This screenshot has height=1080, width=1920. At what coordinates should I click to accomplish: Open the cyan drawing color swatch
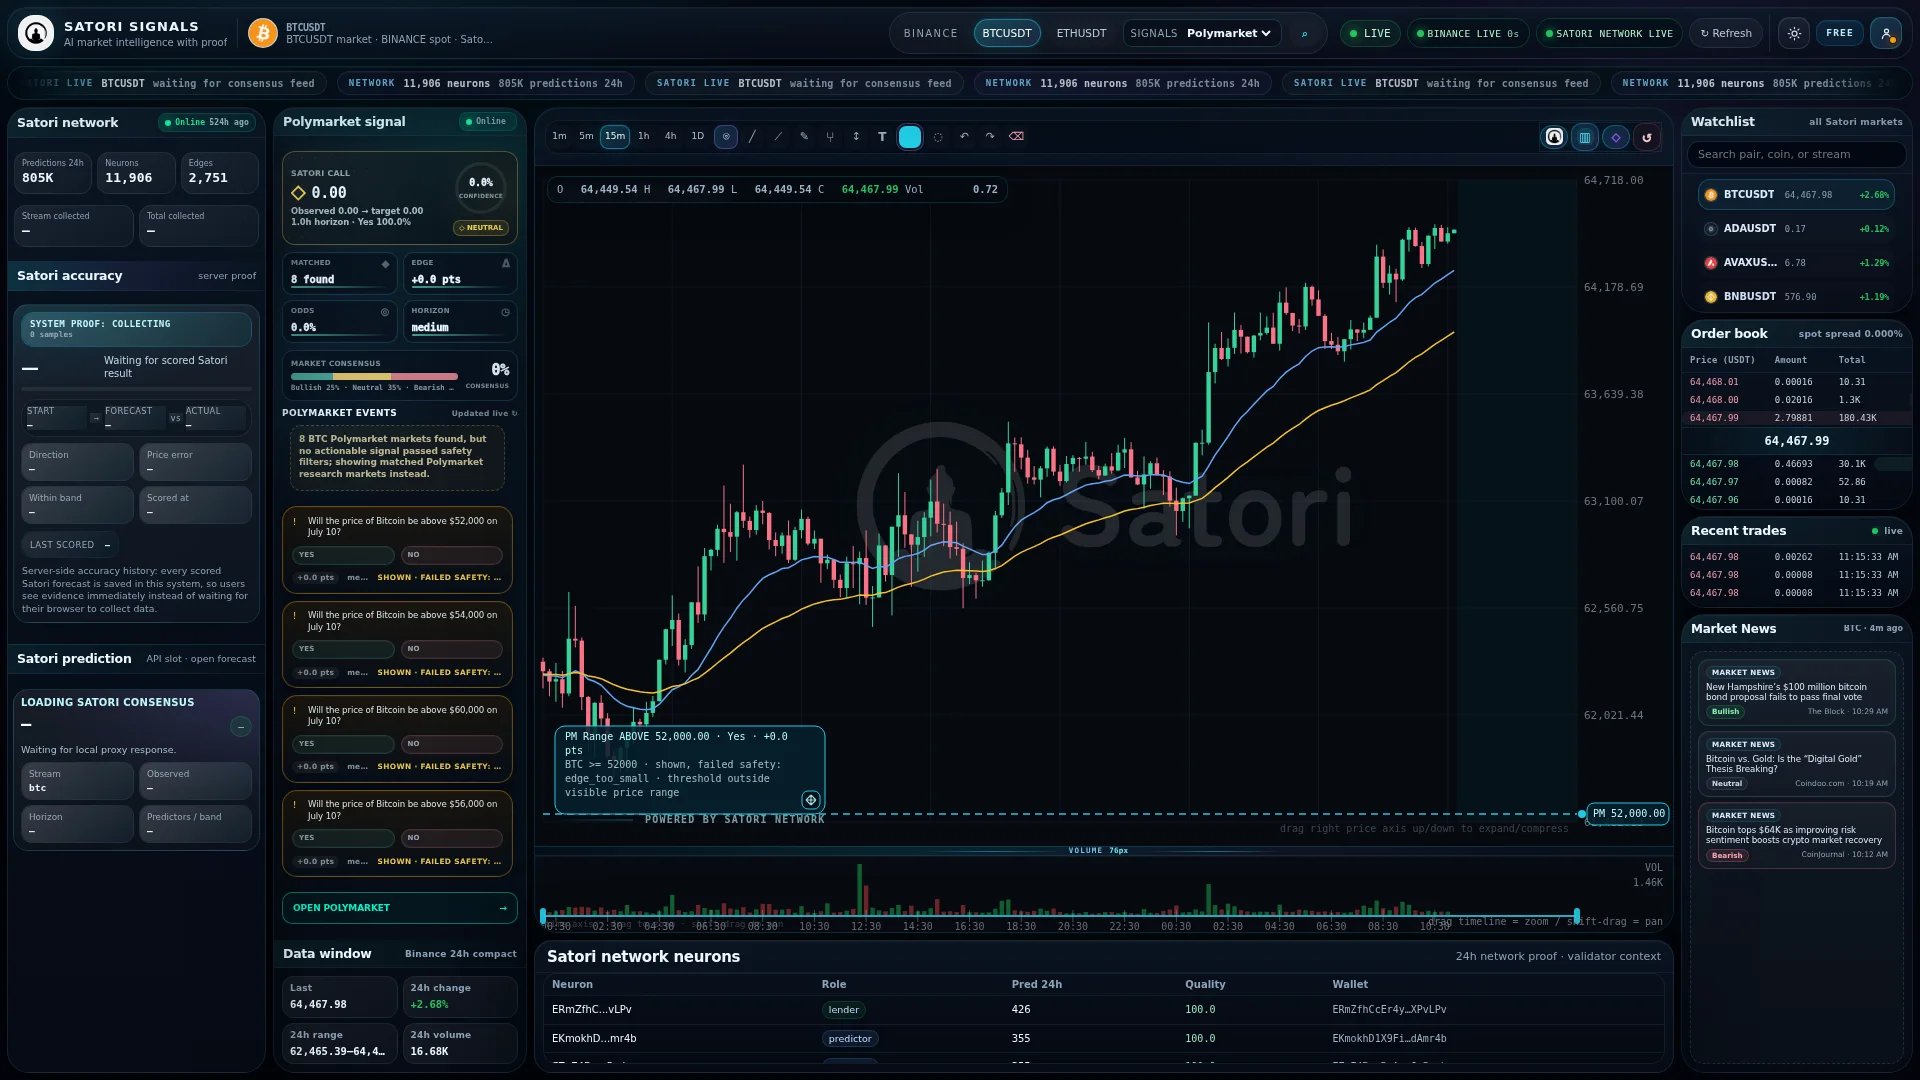(x=910, y=137)
